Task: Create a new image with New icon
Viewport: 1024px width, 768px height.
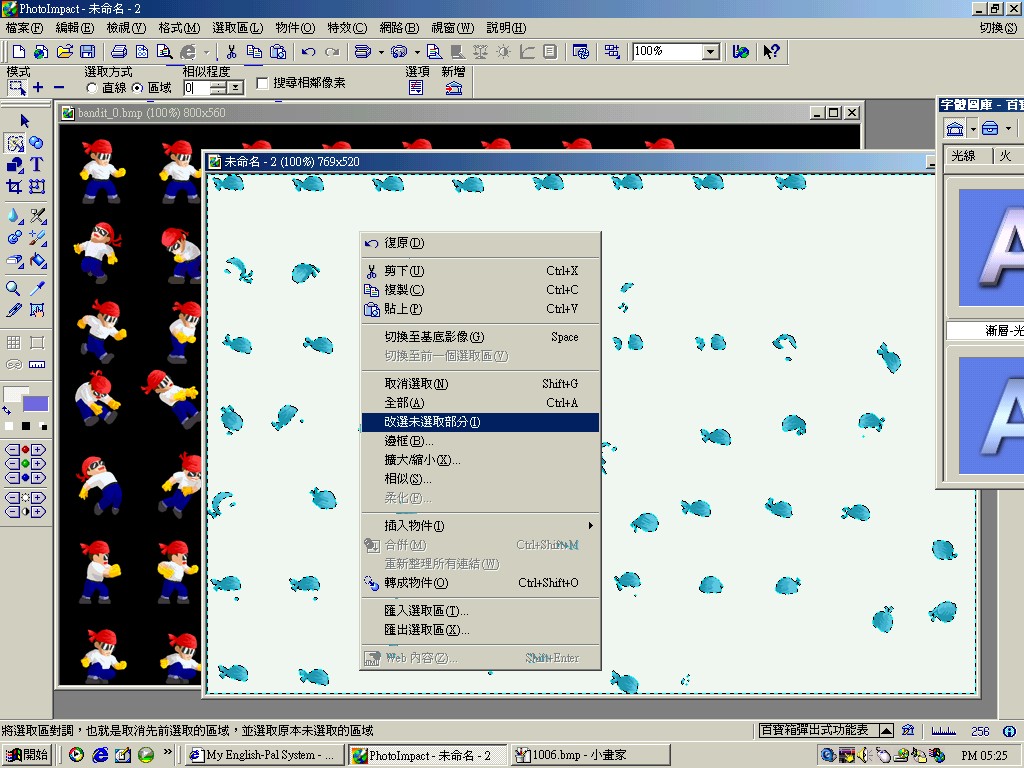Action: pyautogui.click(x=18, y=52)
